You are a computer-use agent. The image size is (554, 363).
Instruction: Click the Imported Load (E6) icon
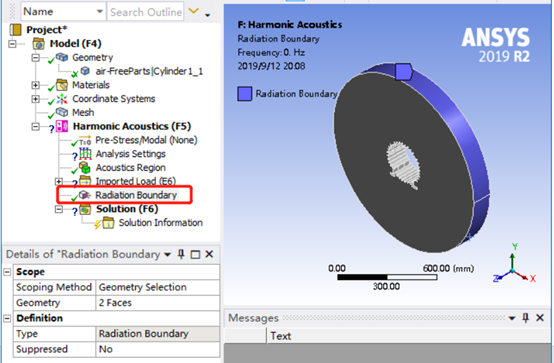click(x=85, y=181)
